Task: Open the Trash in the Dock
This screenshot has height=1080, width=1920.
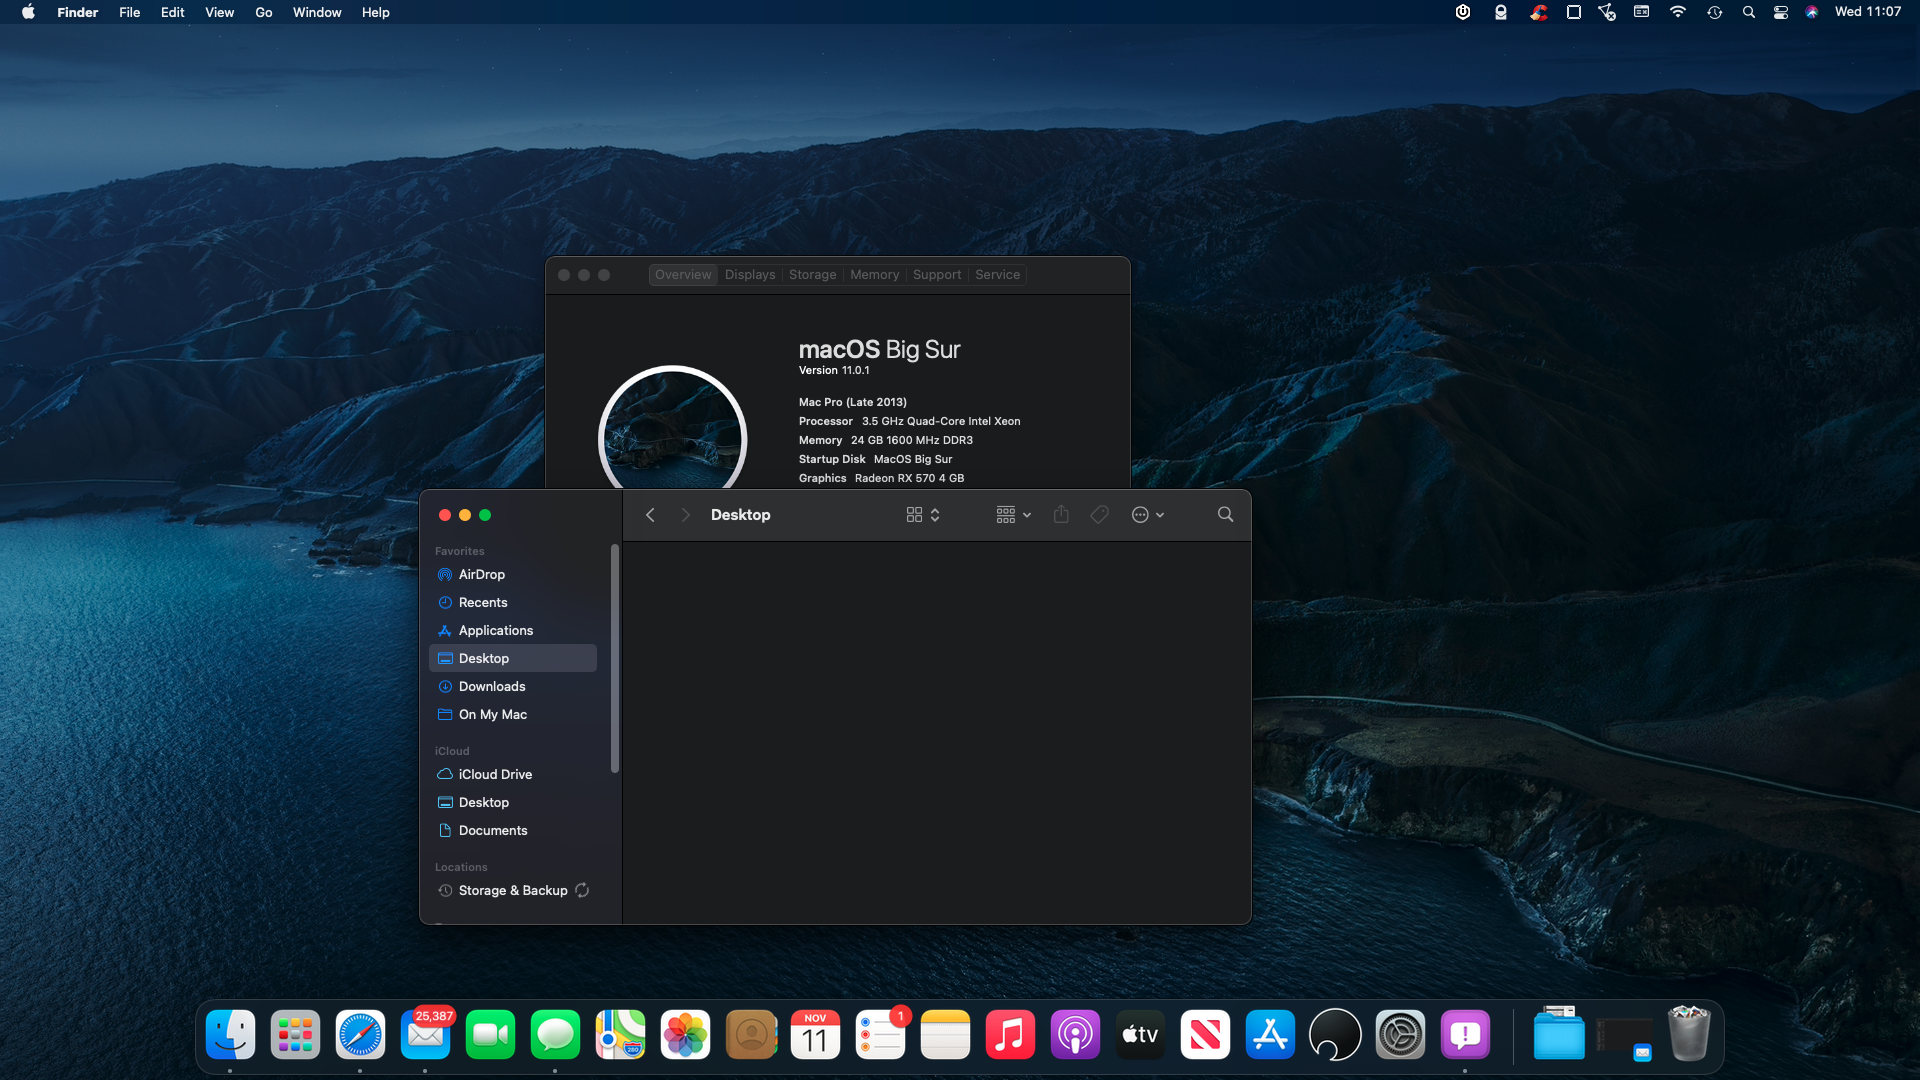Action: coord(1689,1035)
